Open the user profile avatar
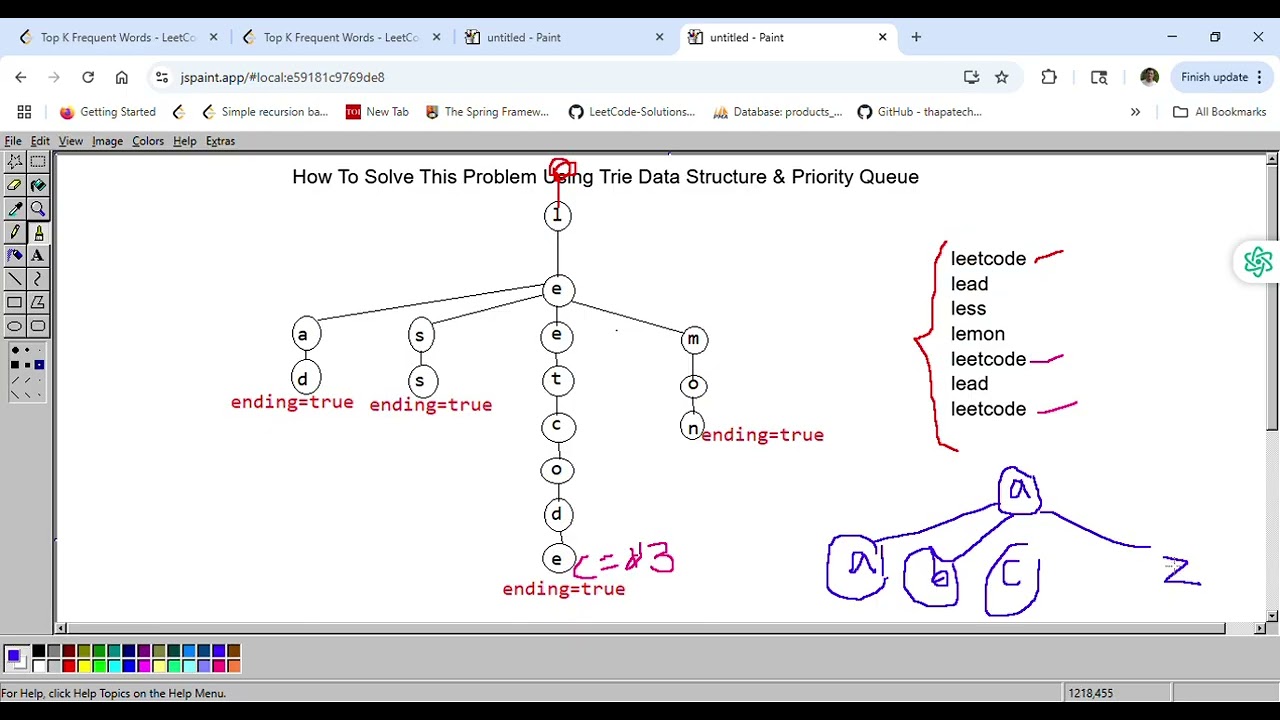Screen dimensions: 1280x720 click(1149, 77)
